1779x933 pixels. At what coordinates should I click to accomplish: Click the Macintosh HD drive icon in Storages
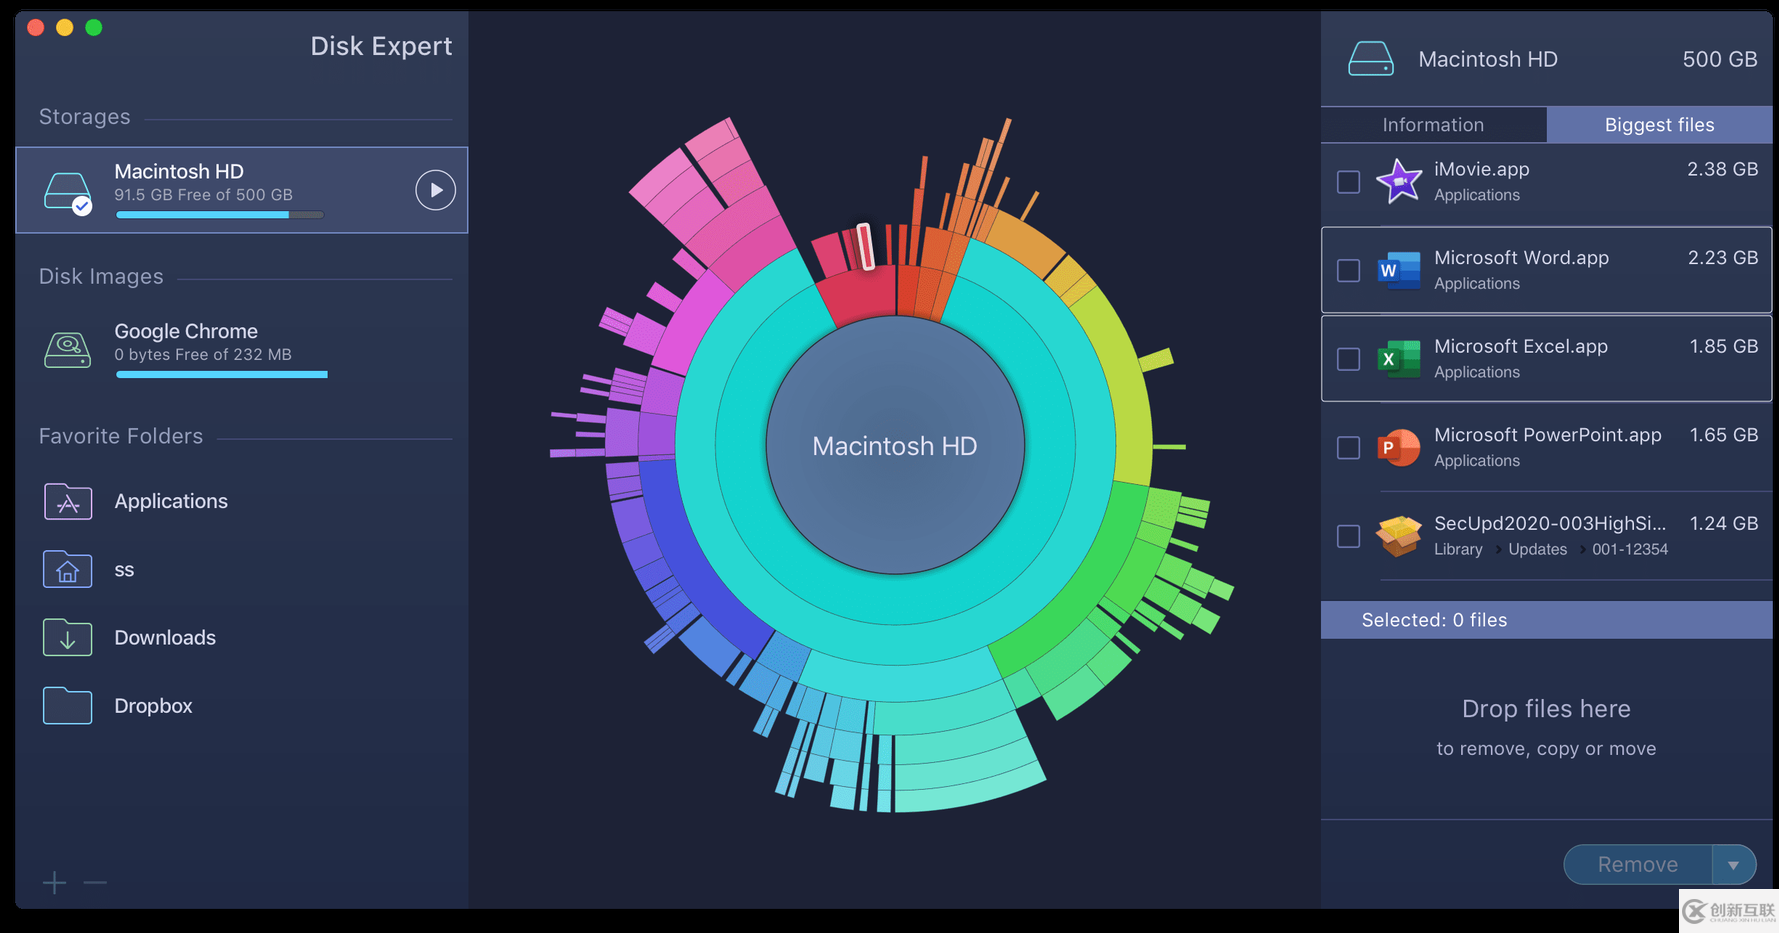[x=68, y=191]
